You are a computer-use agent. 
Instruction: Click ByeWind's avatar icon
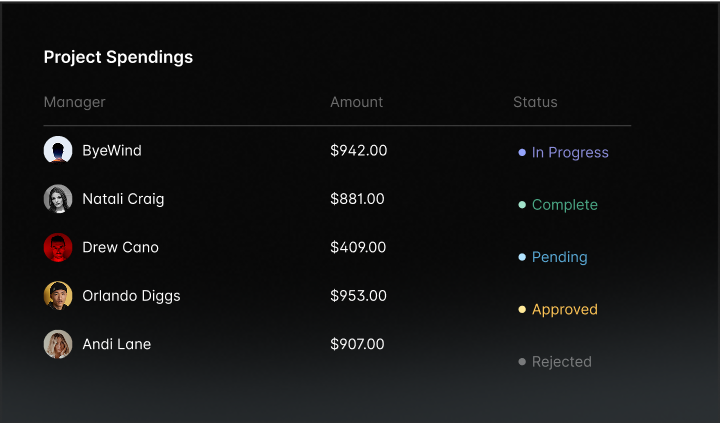(x=58, y=150)
